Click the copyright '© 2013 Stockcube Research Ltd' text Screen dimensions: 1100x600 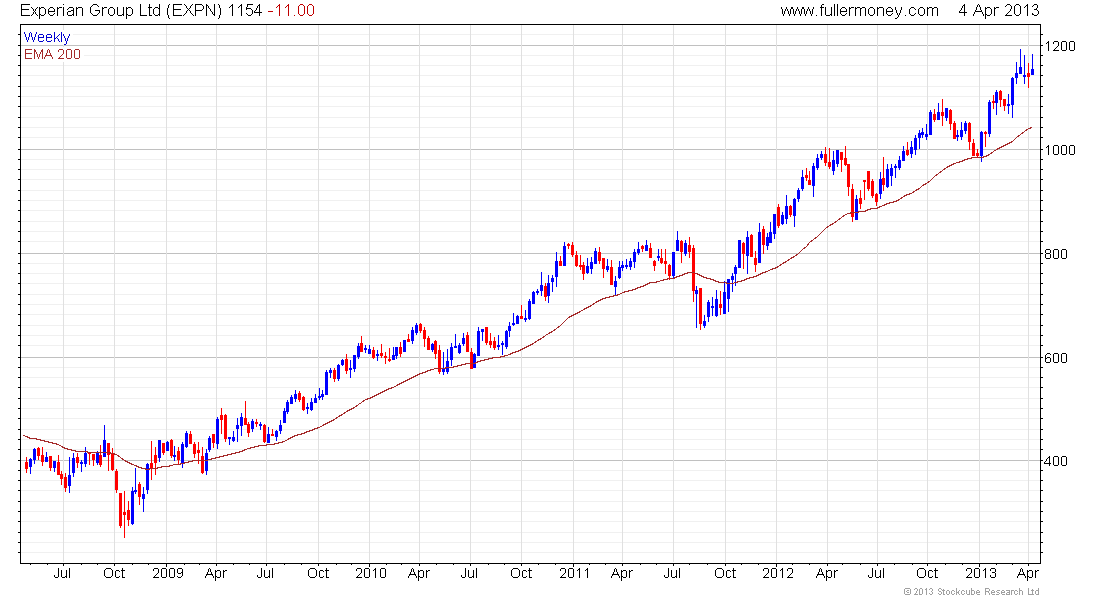pos(972,592)
